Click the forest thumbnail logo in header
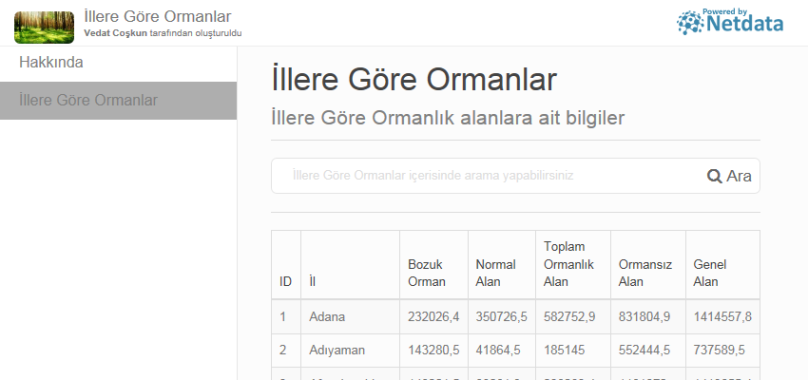Screen dimensions: 808x380 pos(44,27)
